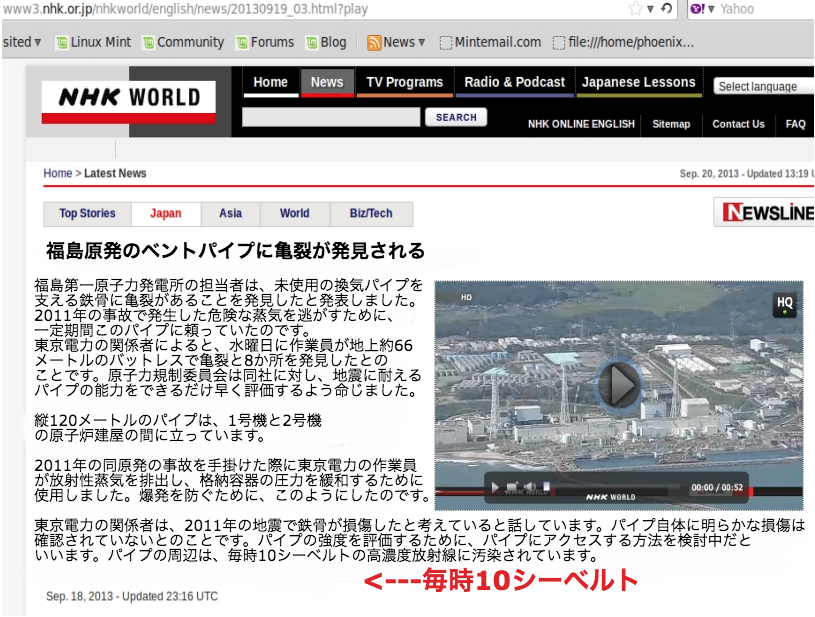815x617 pixels.
Task: Open the Contact Us link
Action: (x=738, y=124)
